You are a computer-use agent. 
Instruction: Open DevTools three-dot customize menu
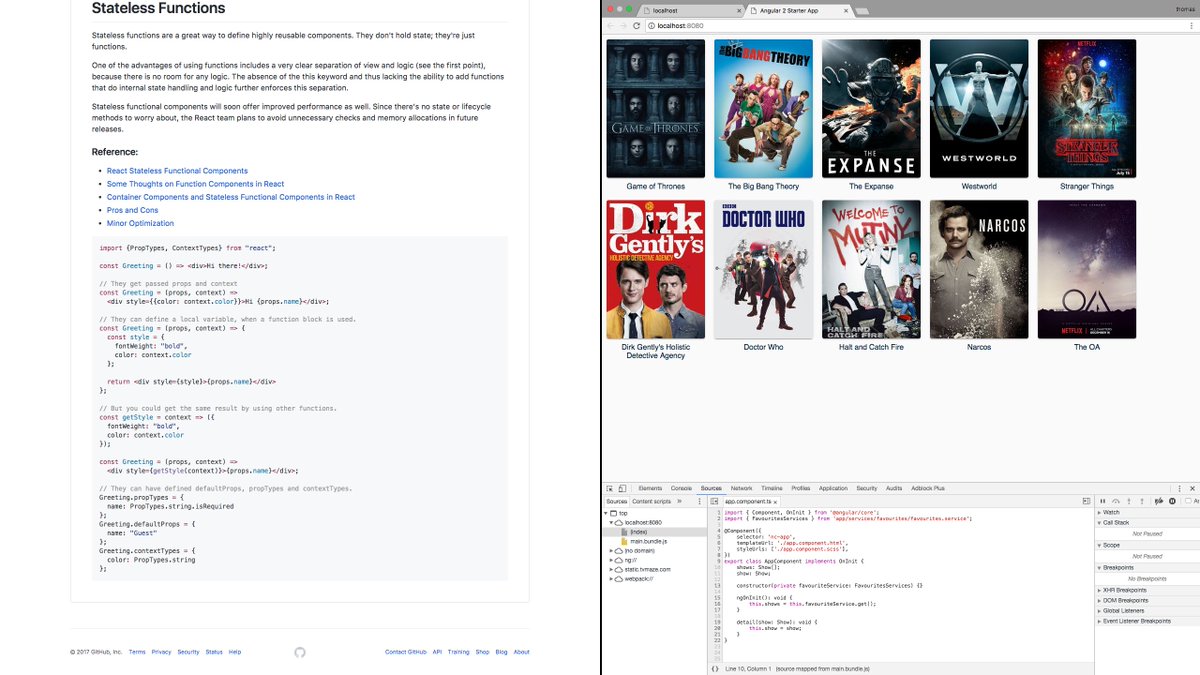(x=1180, y=489)
